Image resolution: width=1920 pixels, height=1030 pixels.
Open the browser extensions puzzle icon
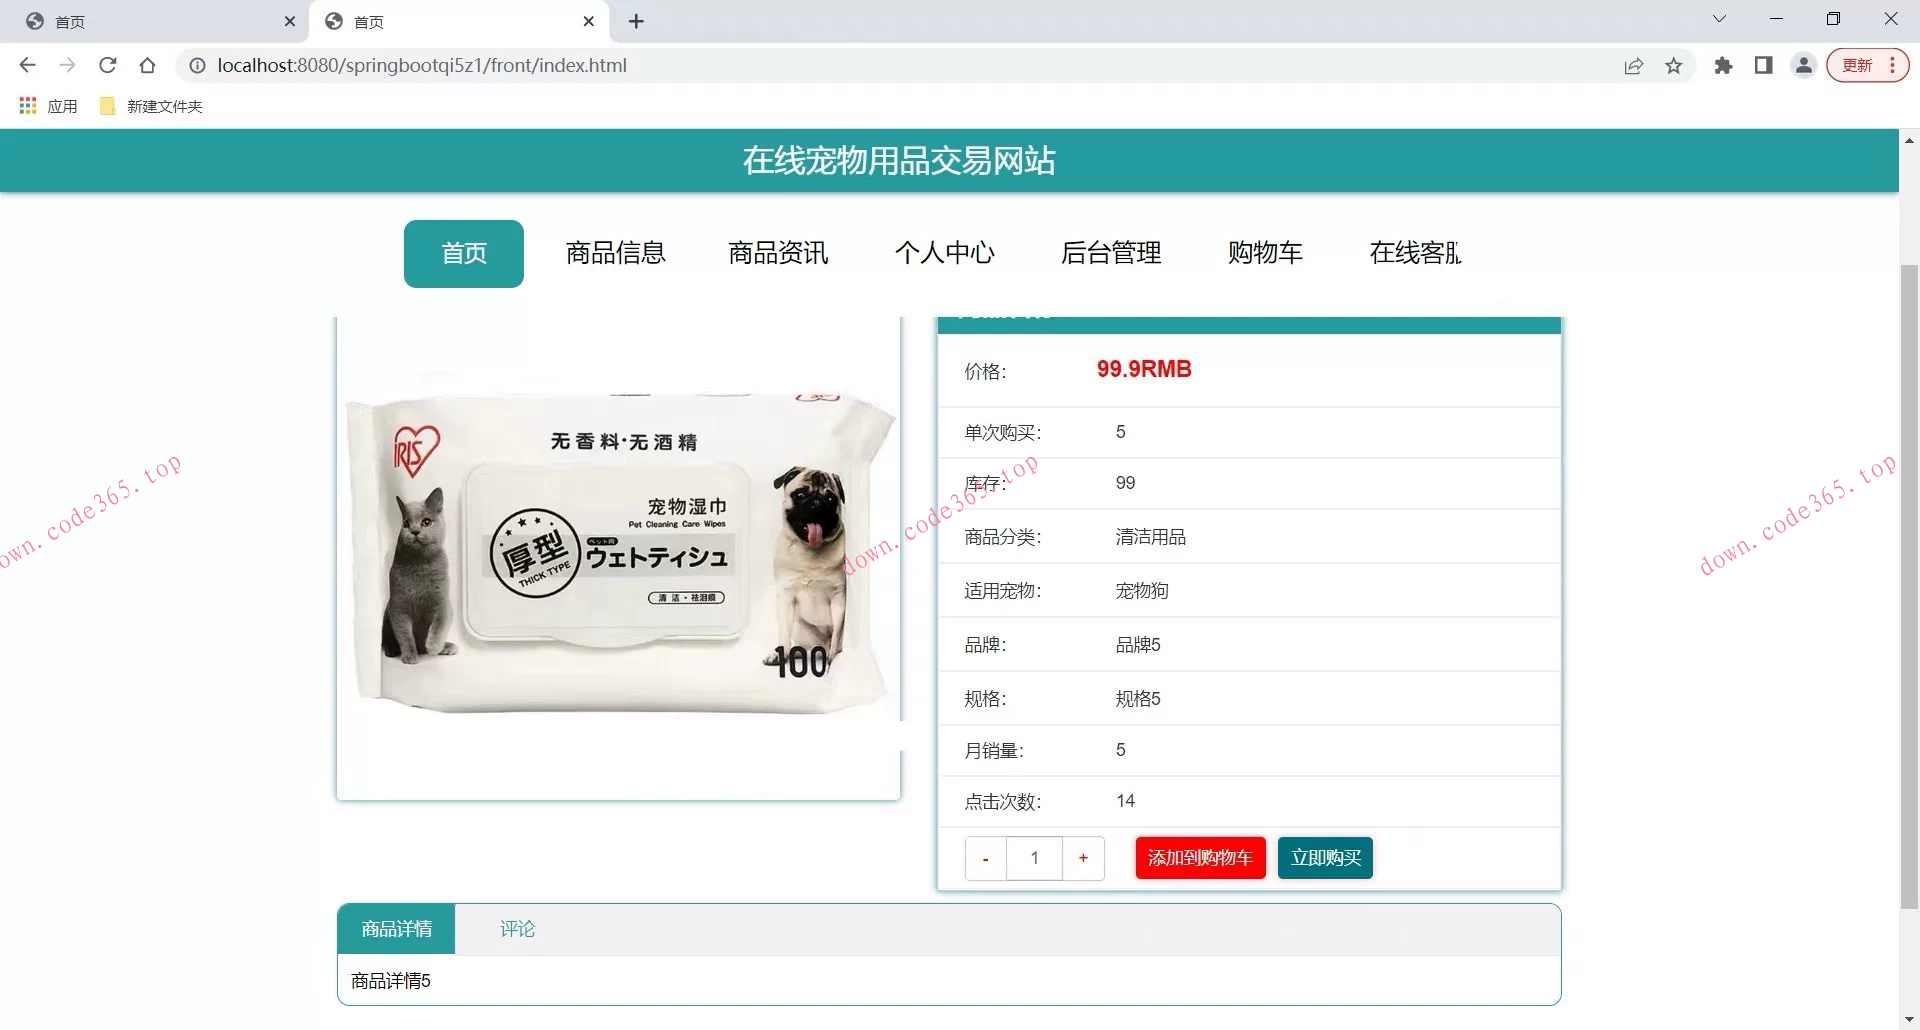click(x=1723, y=65)
